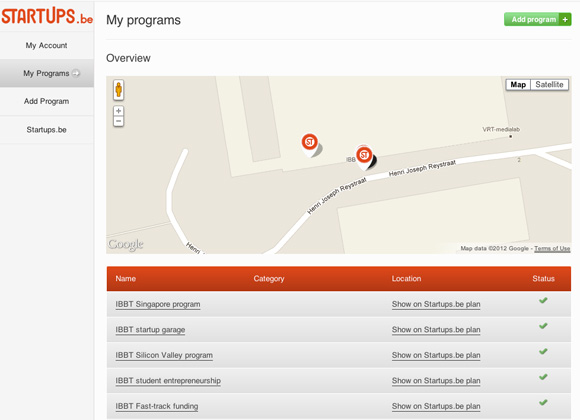Open the Google logo on map
580x420 pixels.
click(x=126, y=244)
